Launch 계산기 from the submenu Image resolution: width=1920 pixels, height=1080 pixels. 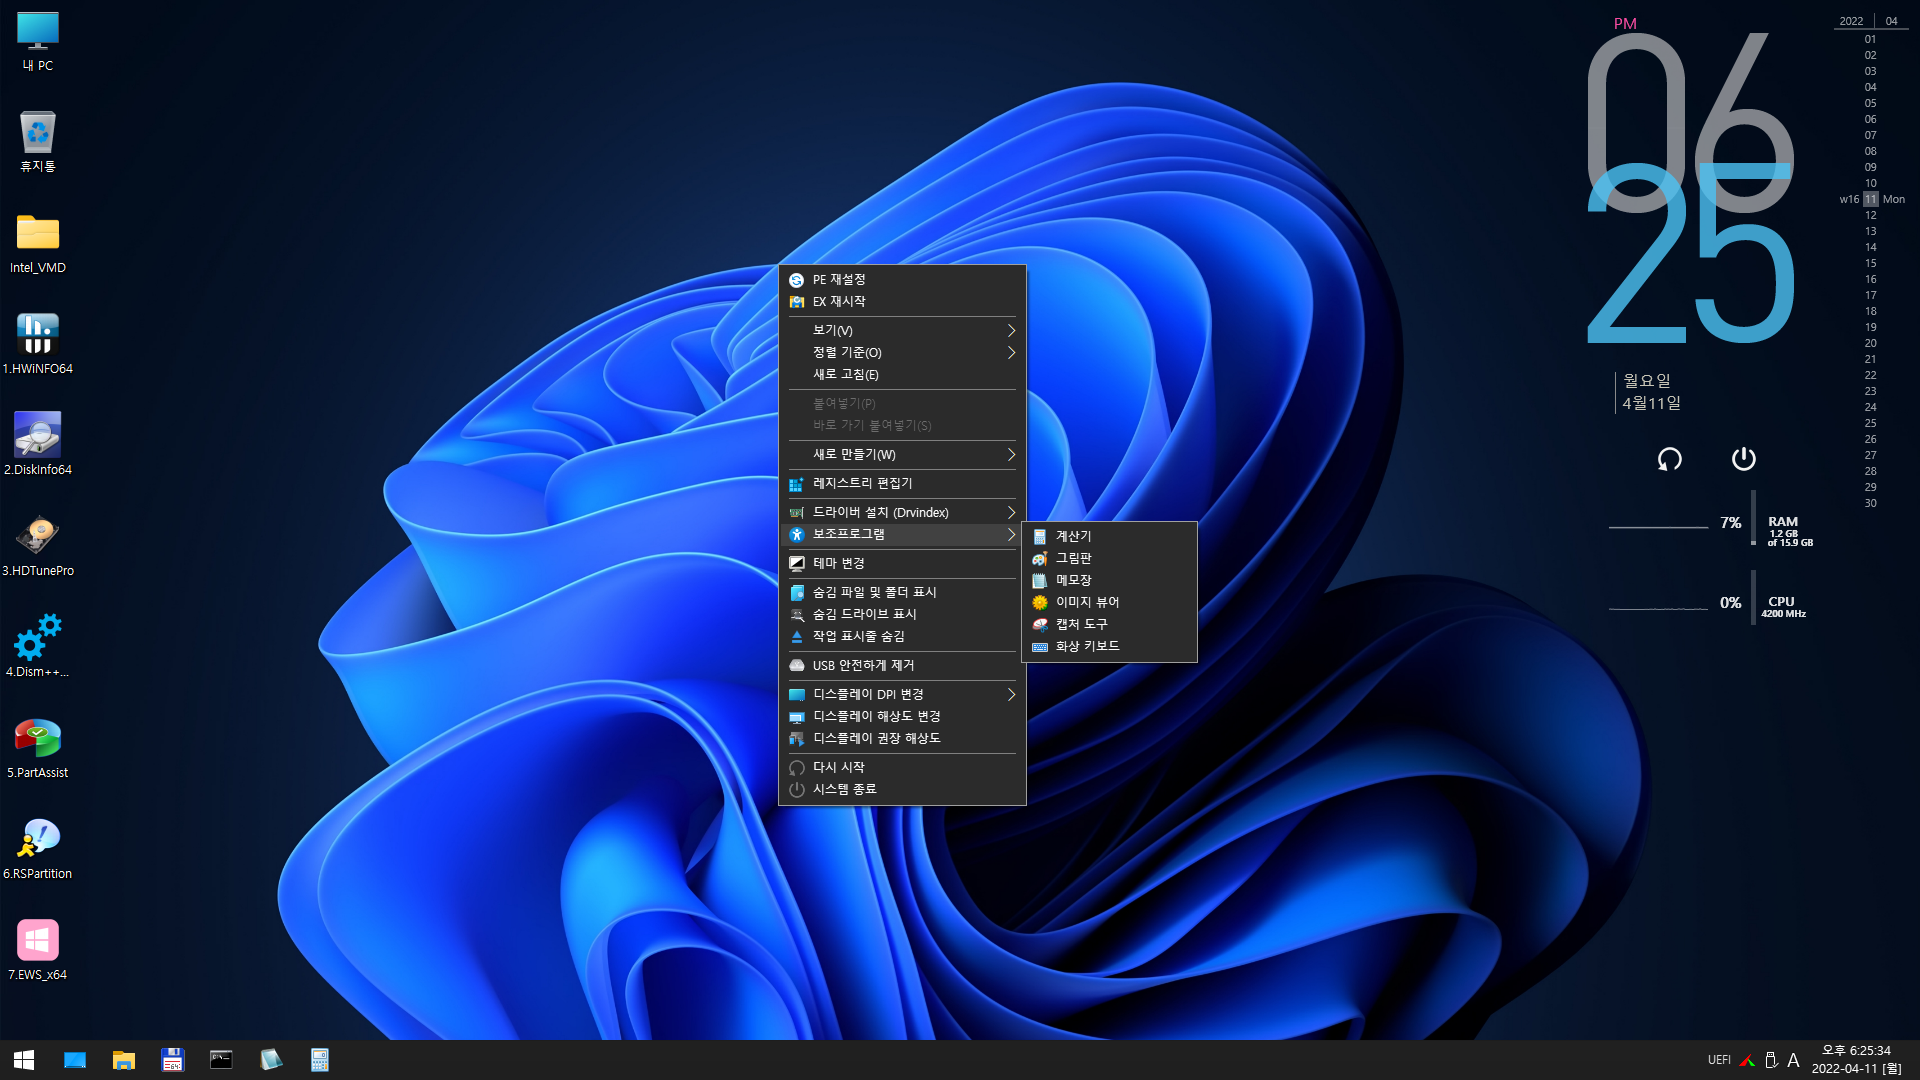click(1109, 537)
